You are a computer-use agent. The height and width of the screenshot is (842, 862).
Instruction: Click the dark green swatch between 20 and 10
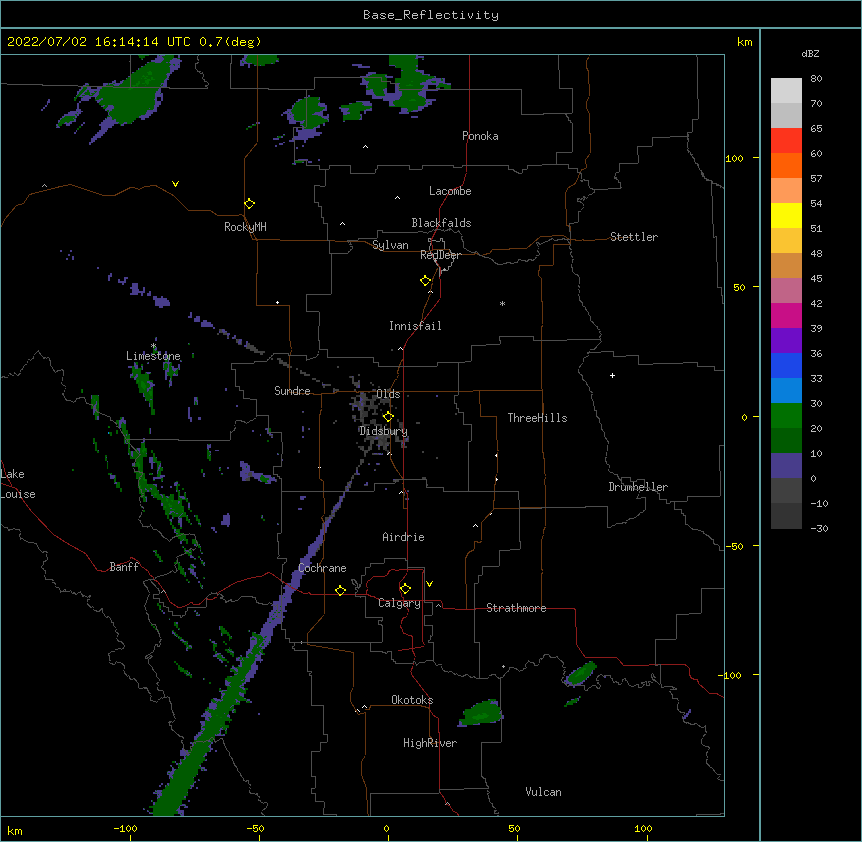click(x=786, y=440)
